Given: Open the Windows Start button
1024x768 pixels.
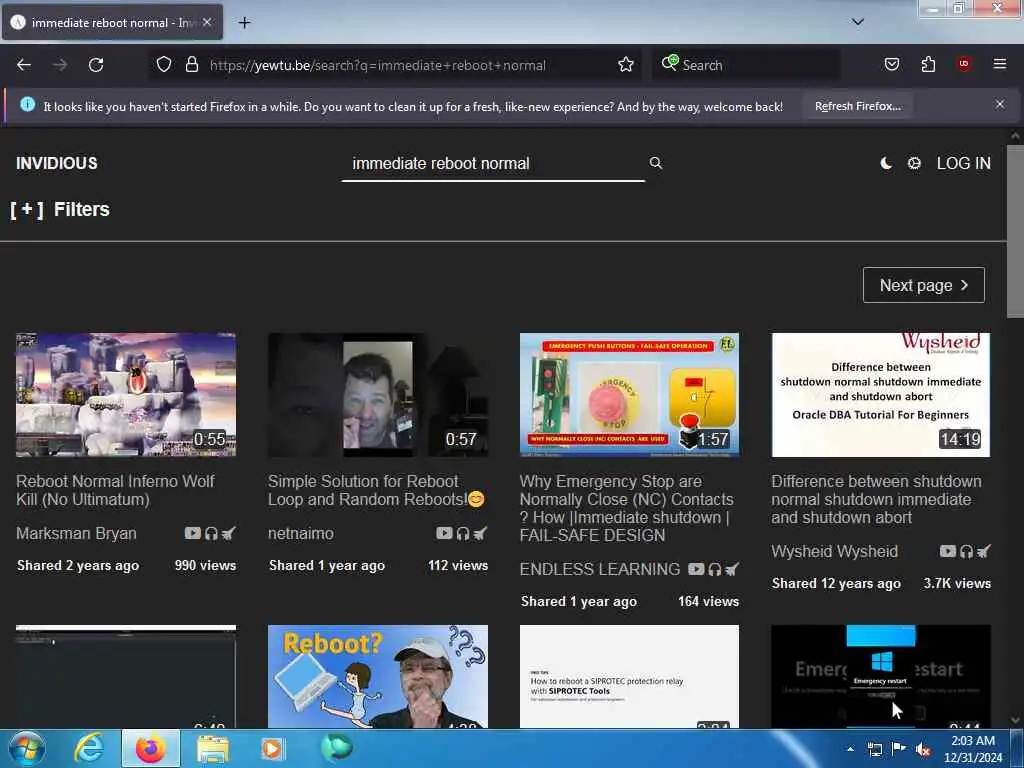Looking at the screenshot, I should coord(26,748).
